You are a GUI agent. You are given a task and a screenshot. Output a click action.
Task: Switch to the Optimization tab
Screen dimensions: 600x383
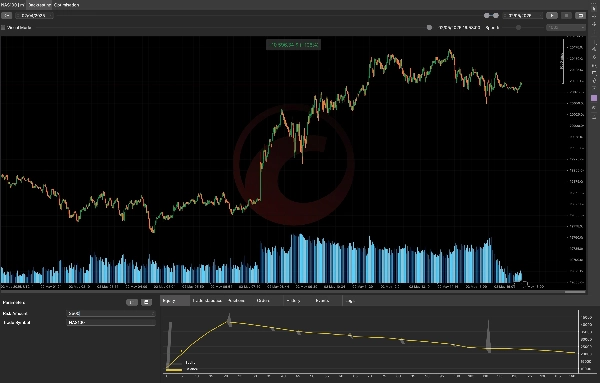click(x=66, y=5)
